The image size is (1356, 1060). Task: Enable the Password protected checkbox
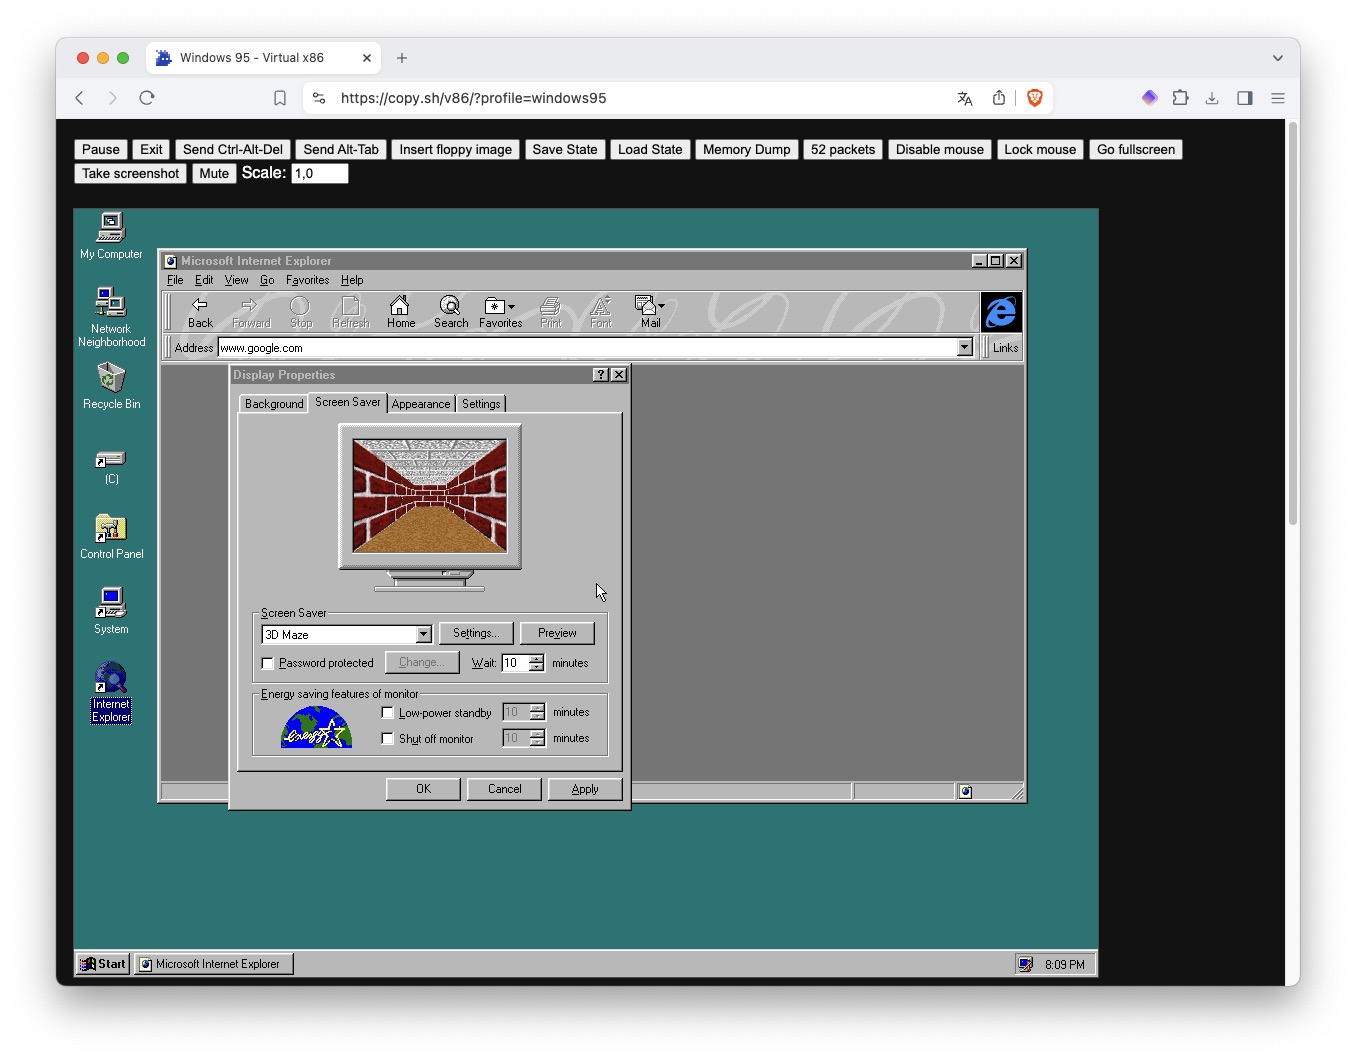click(x=267, y=663)
